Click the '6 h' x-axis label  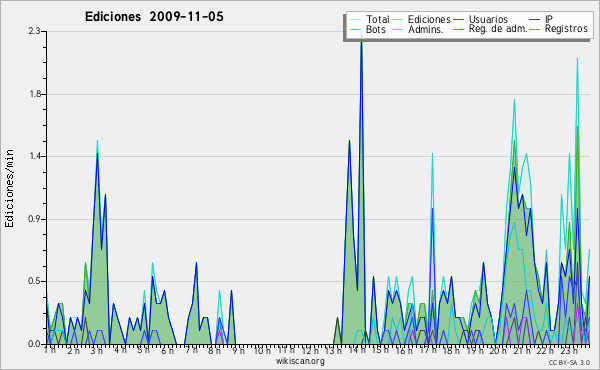pos(167,350)
